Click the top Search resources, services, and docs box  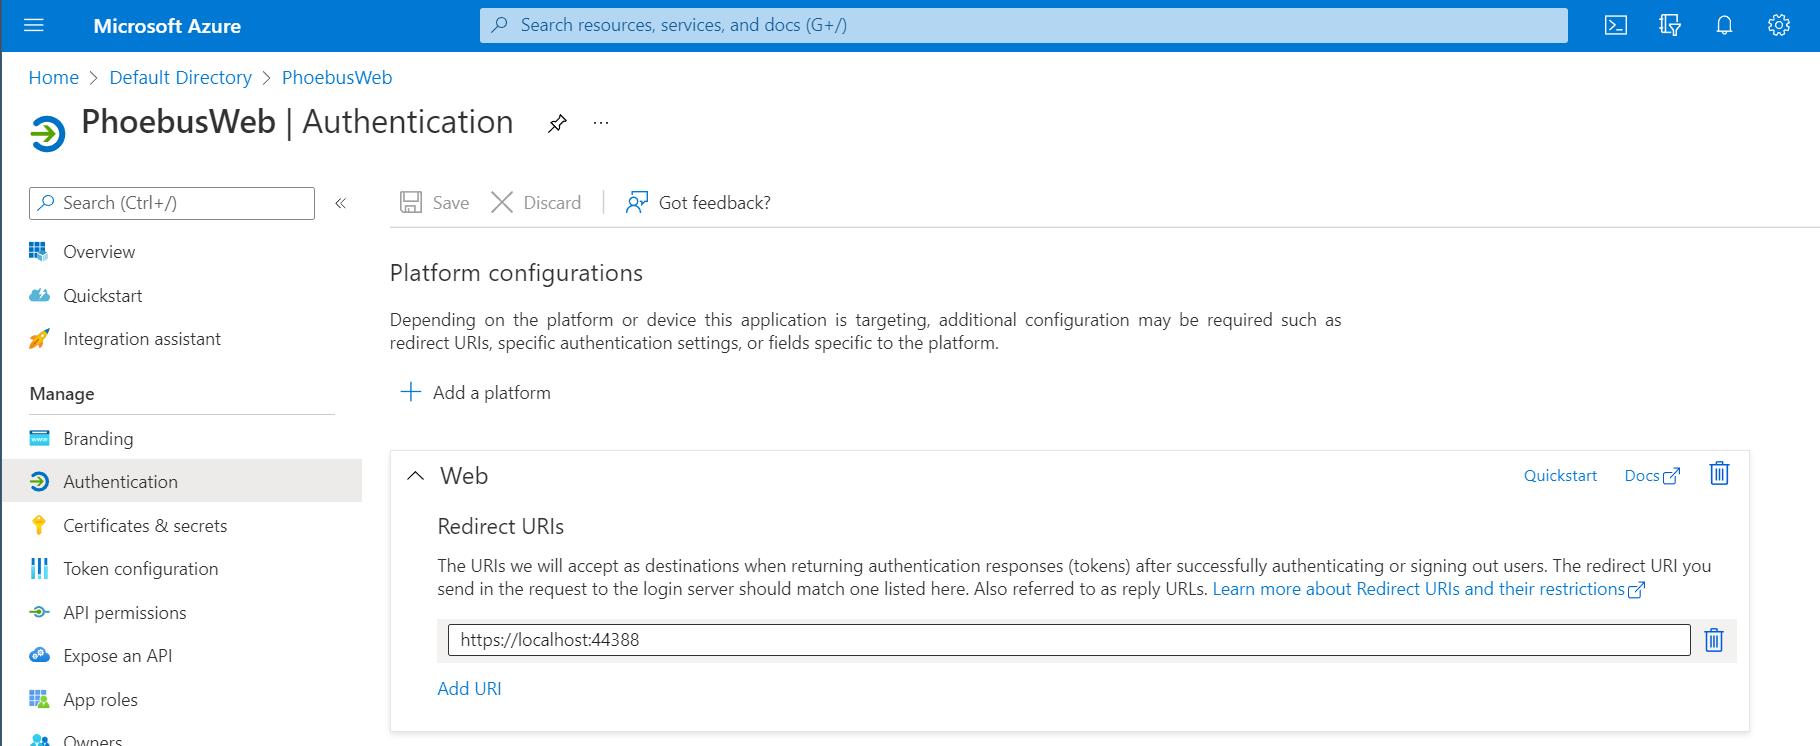(1023, 25)
